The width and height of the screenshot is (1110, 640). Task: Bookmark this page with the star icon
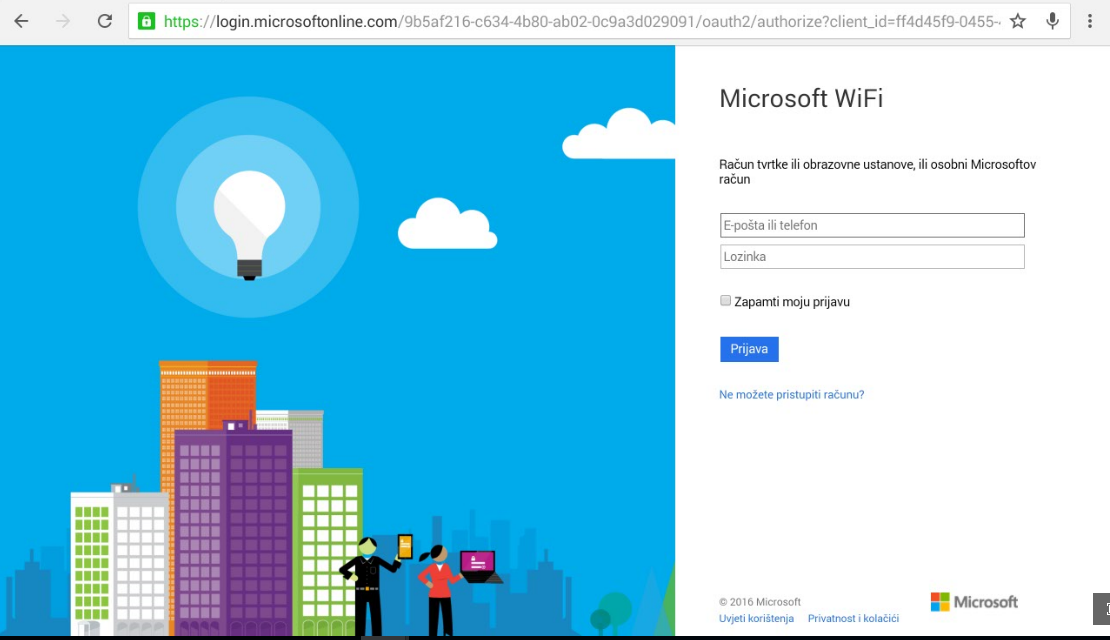tap(1018, 21)
